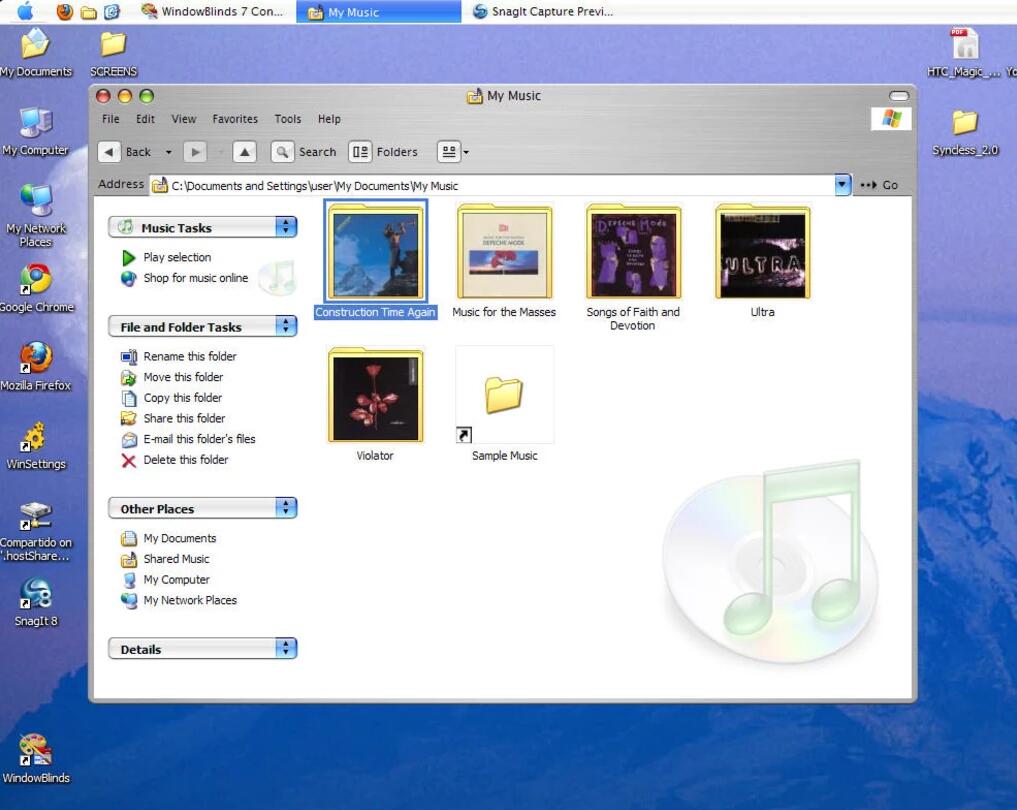Expand the Details panel
The width and height of the screenshot is (1017, 810).
(286, 649)
